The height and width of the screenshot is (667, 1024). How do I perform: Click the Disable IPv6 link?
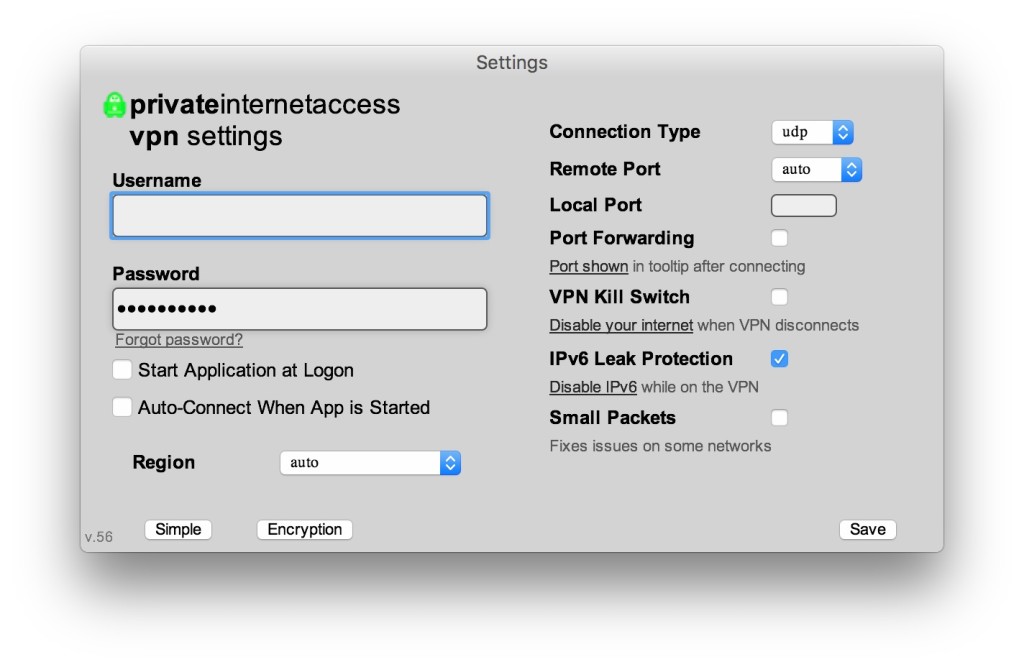tap(593, 387)
